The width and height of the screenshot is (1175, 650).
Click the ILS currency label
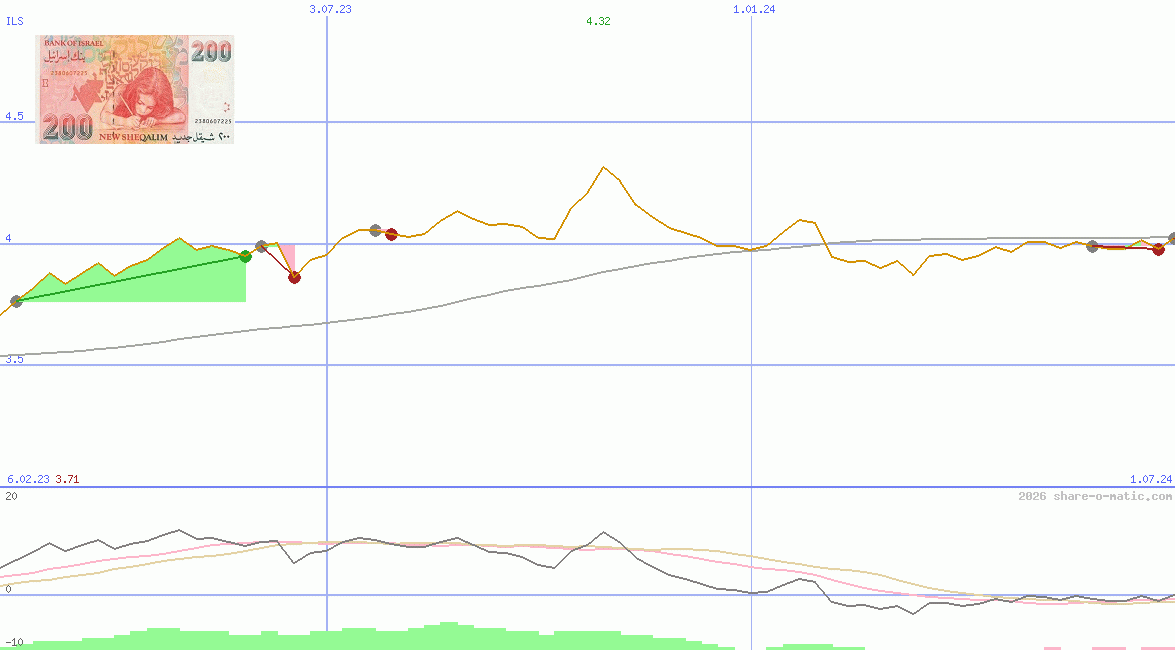pos(15,21)
